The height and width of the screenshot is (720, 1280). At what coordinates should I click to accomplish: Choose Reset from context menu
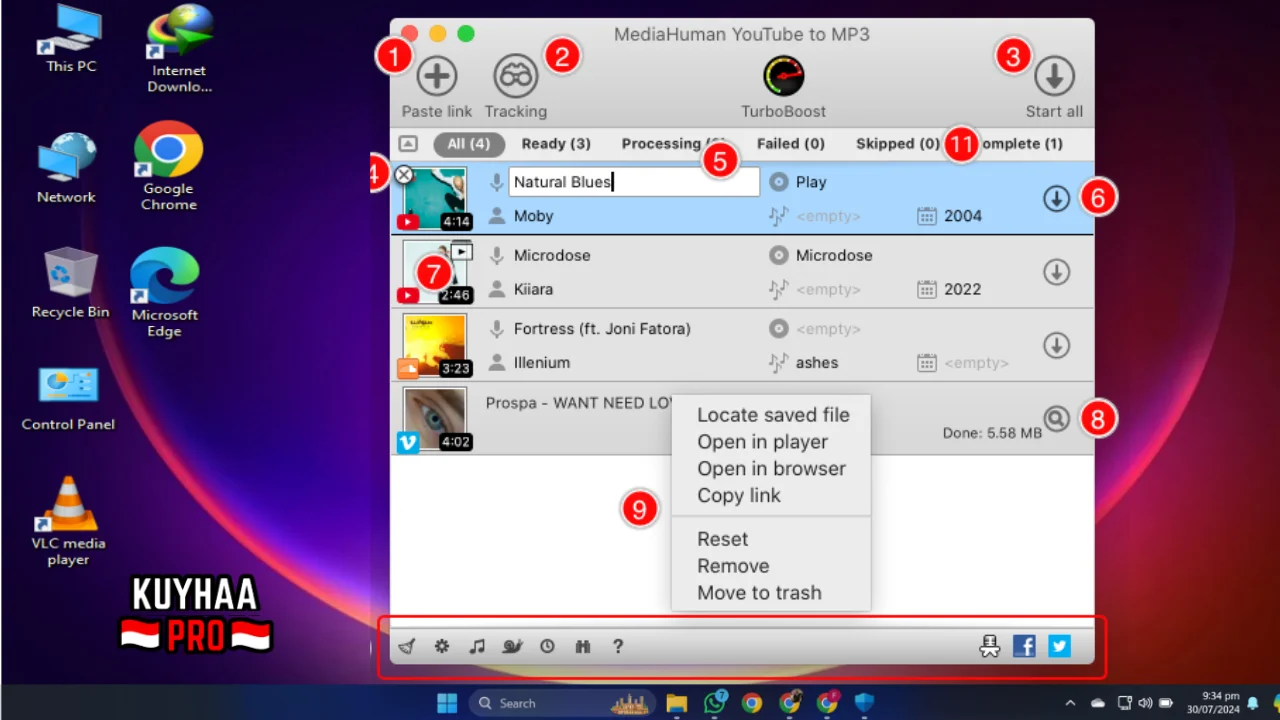[723, 539]
